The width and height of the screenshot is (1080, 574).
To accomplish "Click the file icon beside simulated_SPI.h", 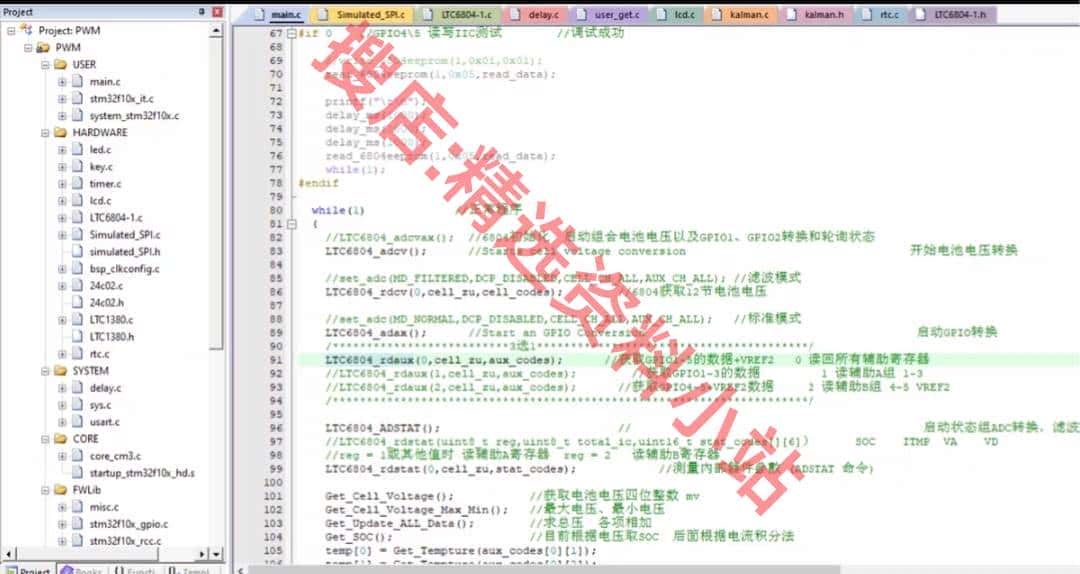I will pos(78,252).
